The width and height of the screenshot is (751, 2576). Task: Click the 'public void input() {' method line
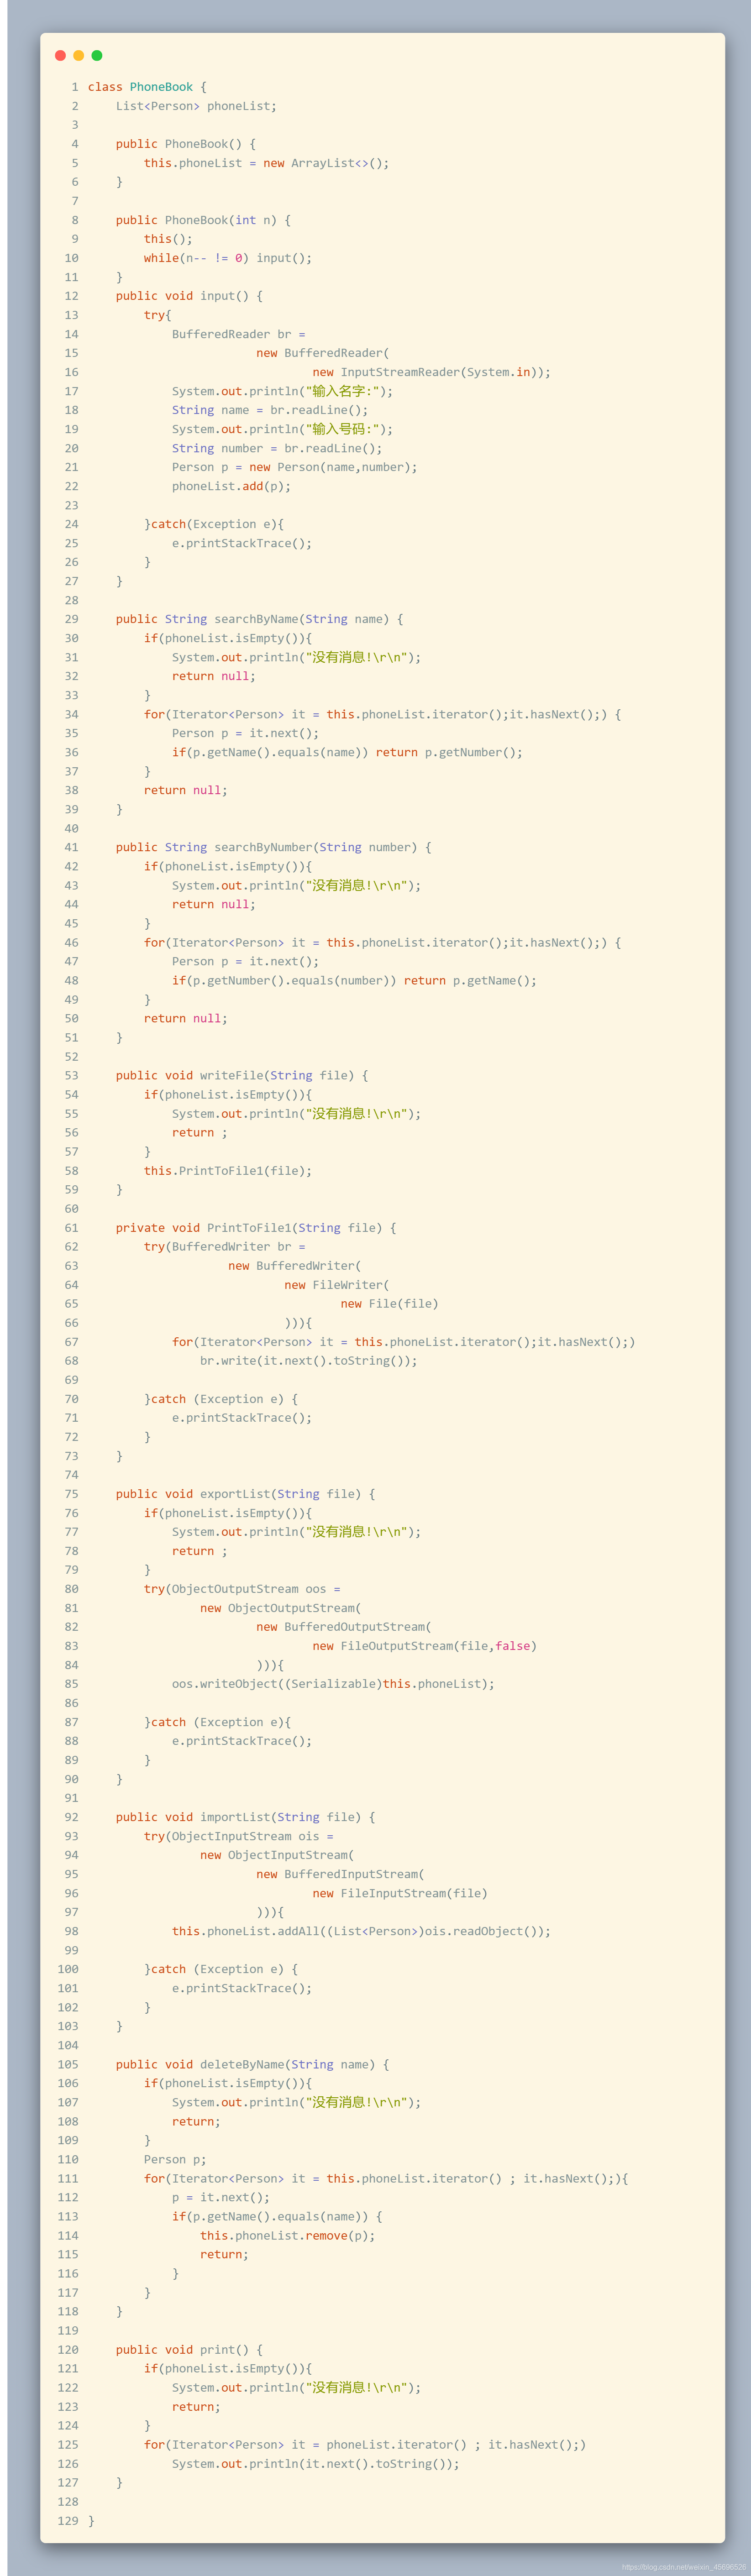[189, 296]
